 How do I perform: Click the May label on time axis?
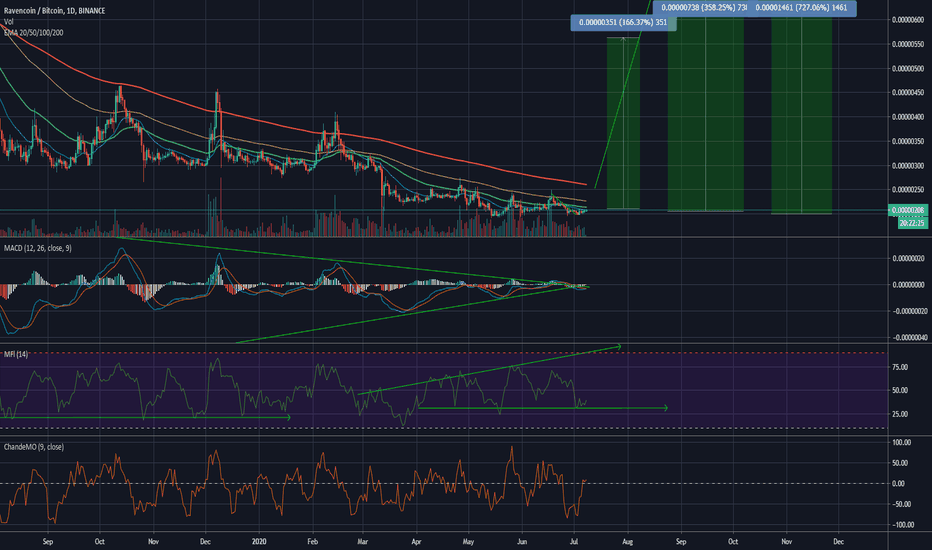468,542
